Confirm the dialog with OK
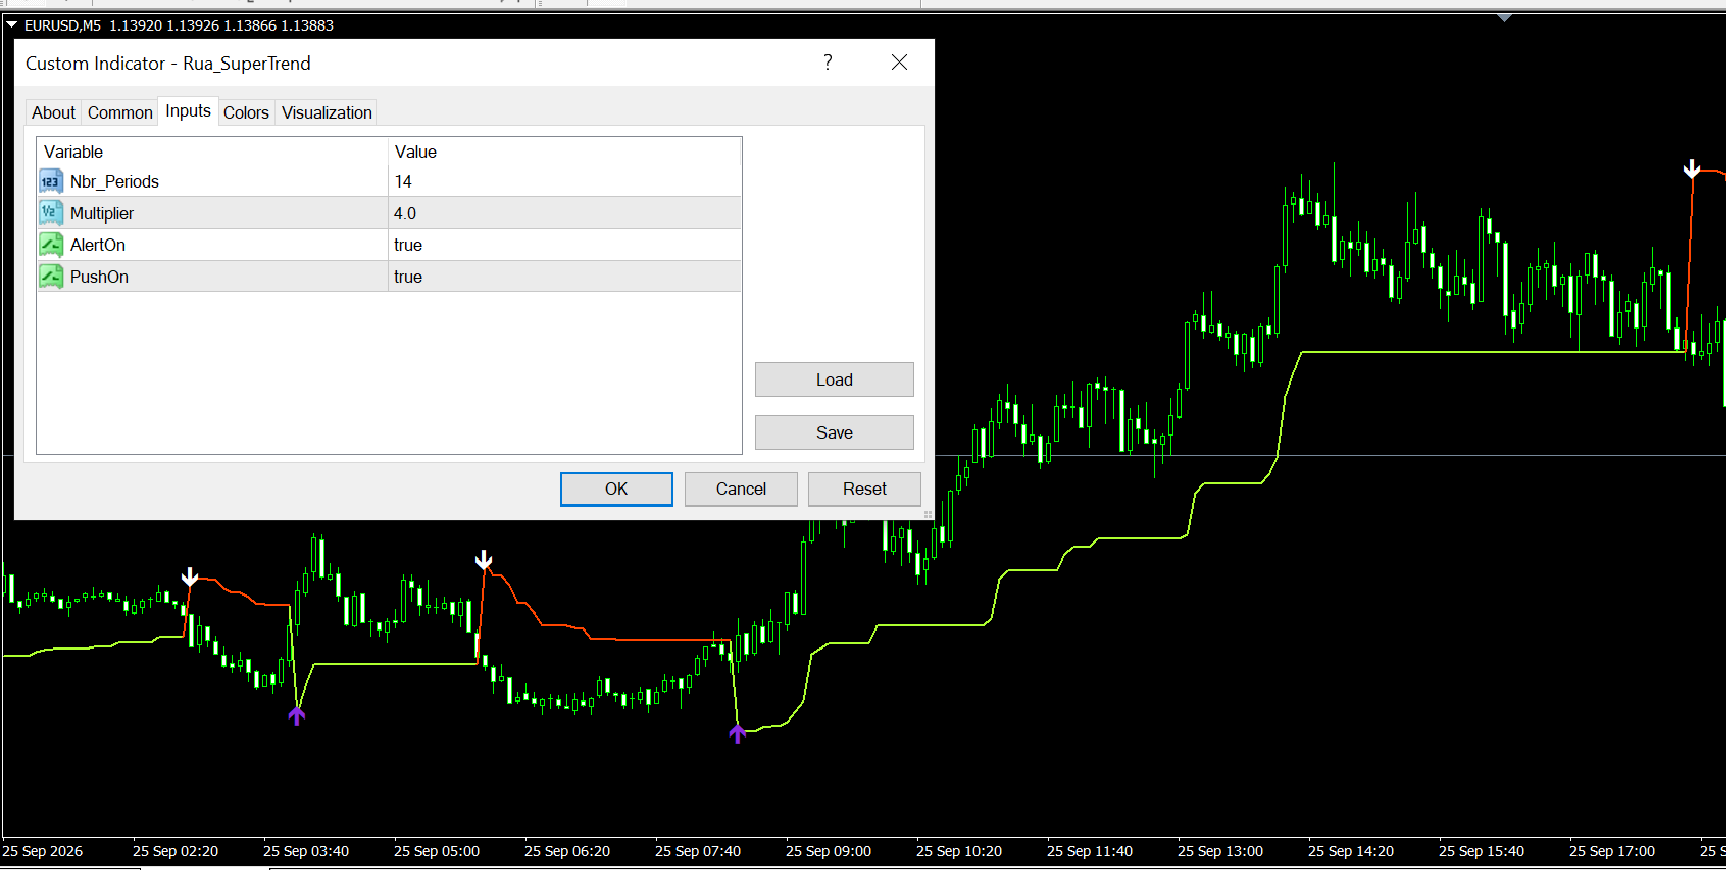1726x872 pixels. click(x=616, y=489)
